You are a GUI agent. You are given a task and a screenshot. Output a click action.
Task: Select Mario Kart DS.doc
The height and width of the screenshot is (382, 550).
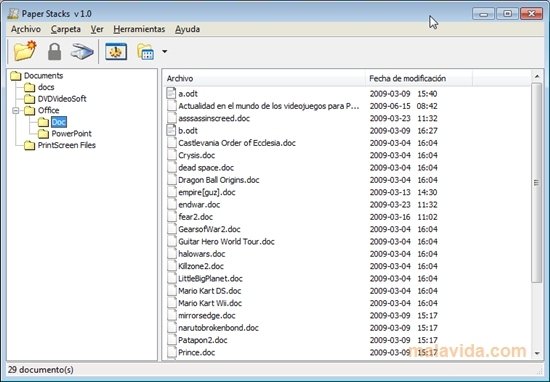pos(209,291)
